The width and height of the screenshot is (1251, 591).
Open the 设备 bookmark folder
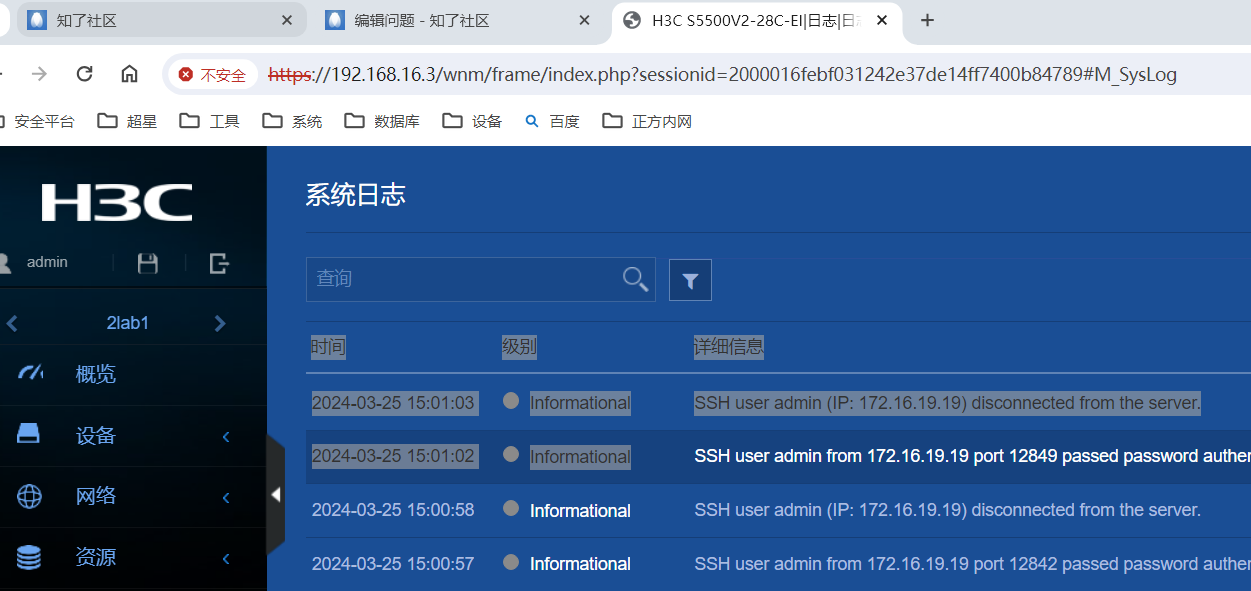[x=472, y=121]
